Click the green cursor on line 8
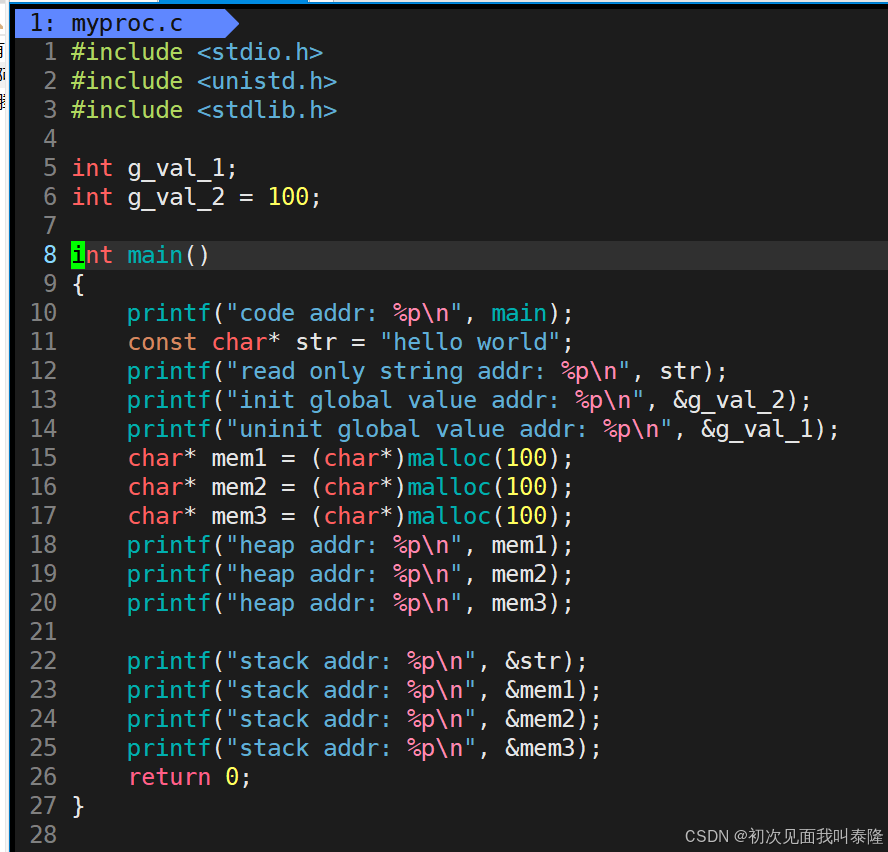 pyautogui.click(x=78, y=255)
